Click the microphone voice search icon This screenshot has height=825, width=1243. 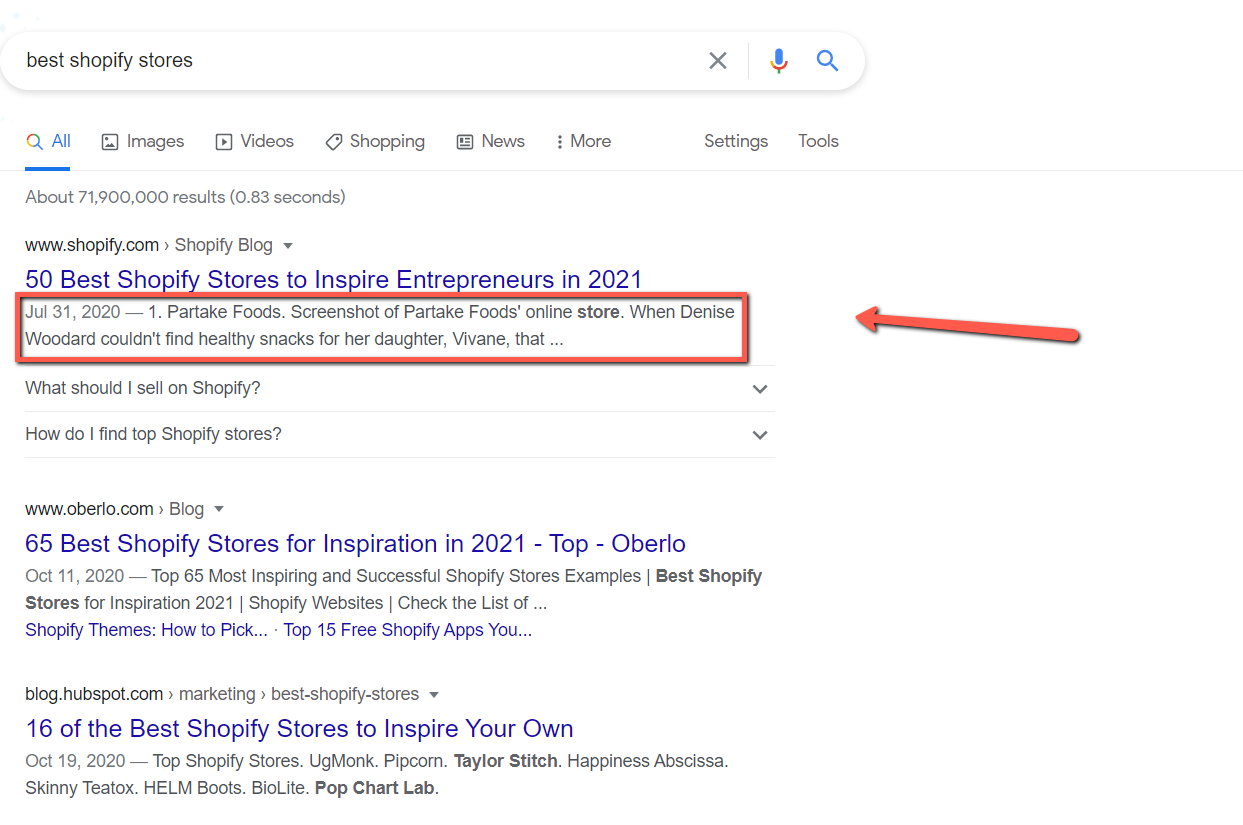click(x=778, y=61)
